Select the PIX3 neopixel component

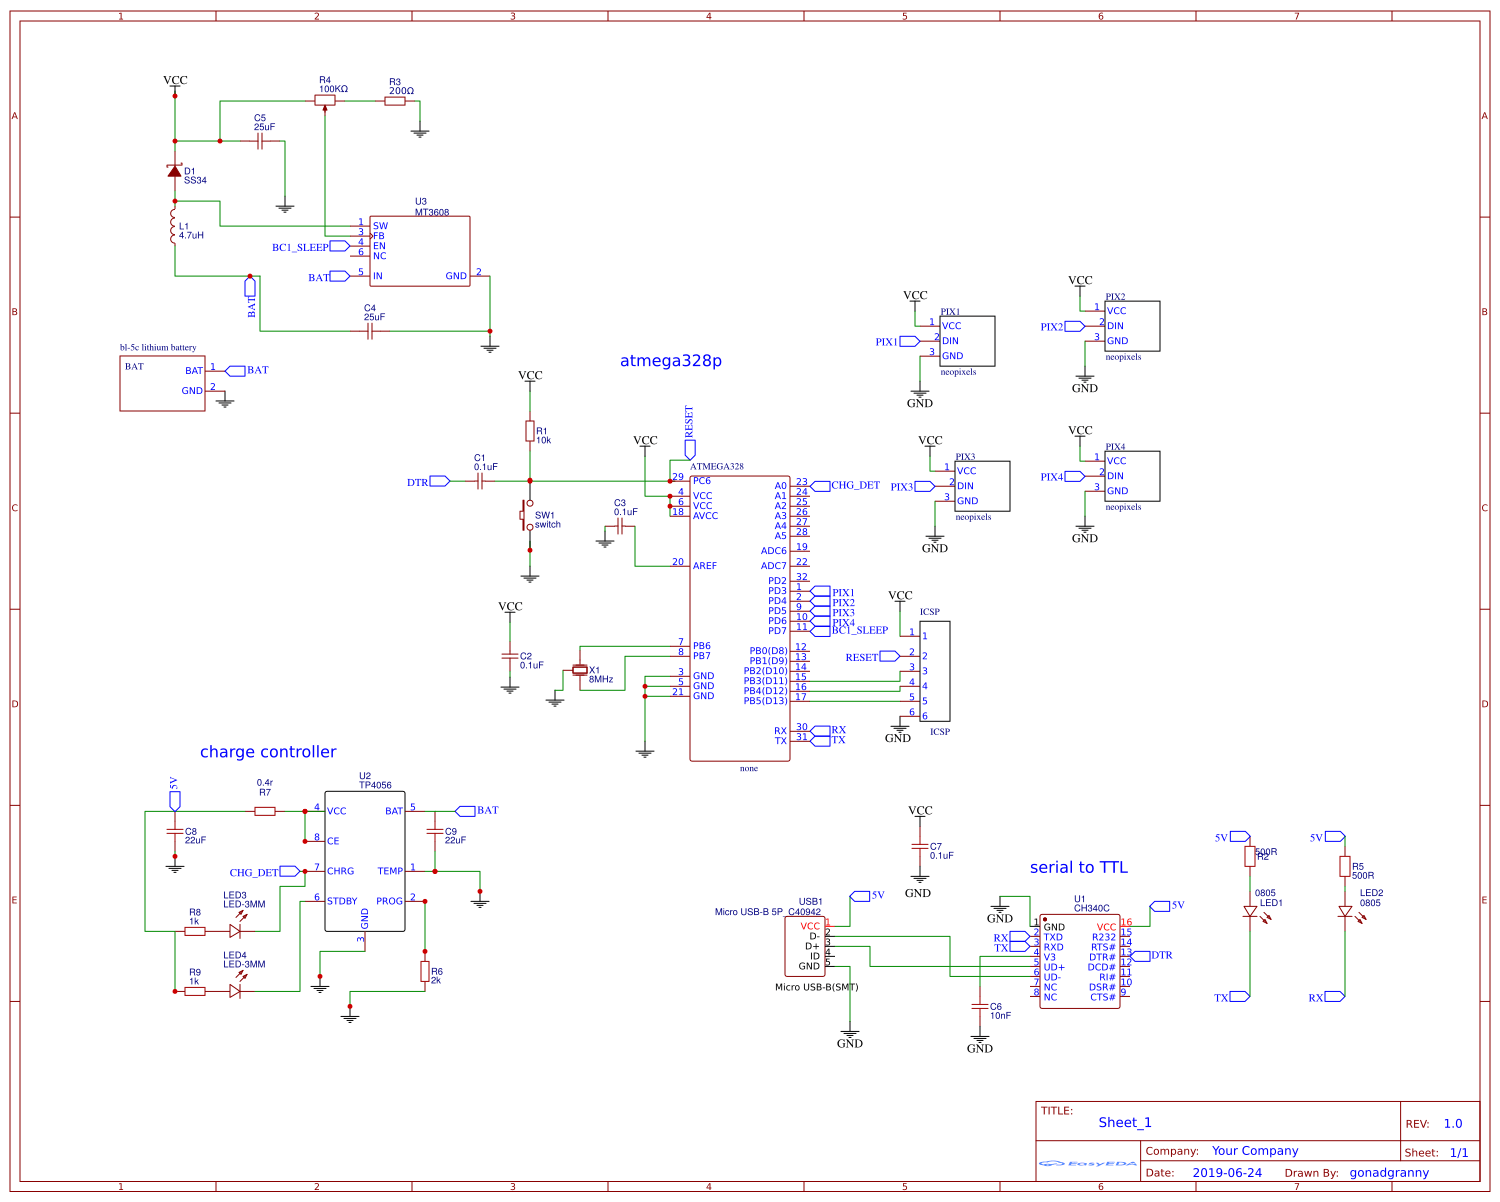pos(982,486)
